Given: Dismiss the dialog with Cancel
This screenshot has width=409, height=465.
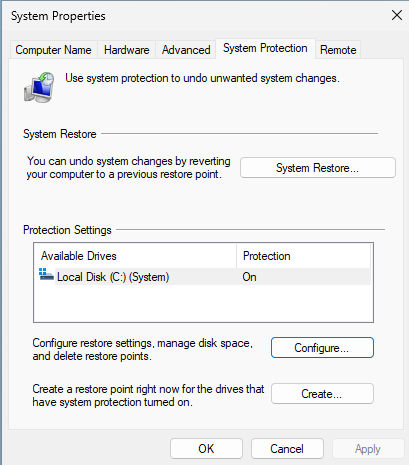Looking at the screenshot, I should point(287,449).
